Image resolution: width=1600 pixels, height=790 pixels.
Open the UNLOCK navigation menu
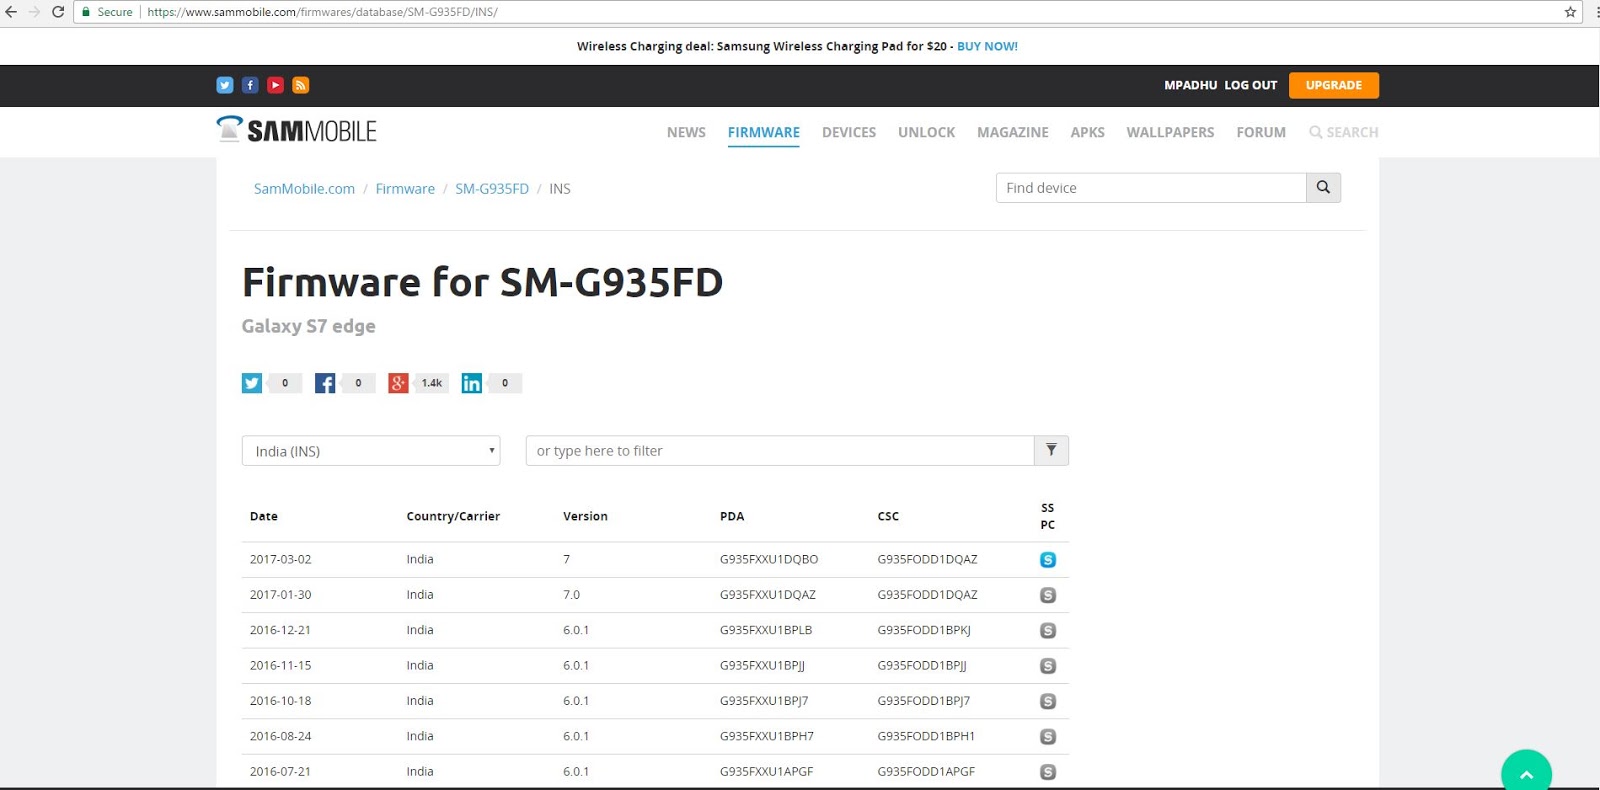(x=926, y=132)
